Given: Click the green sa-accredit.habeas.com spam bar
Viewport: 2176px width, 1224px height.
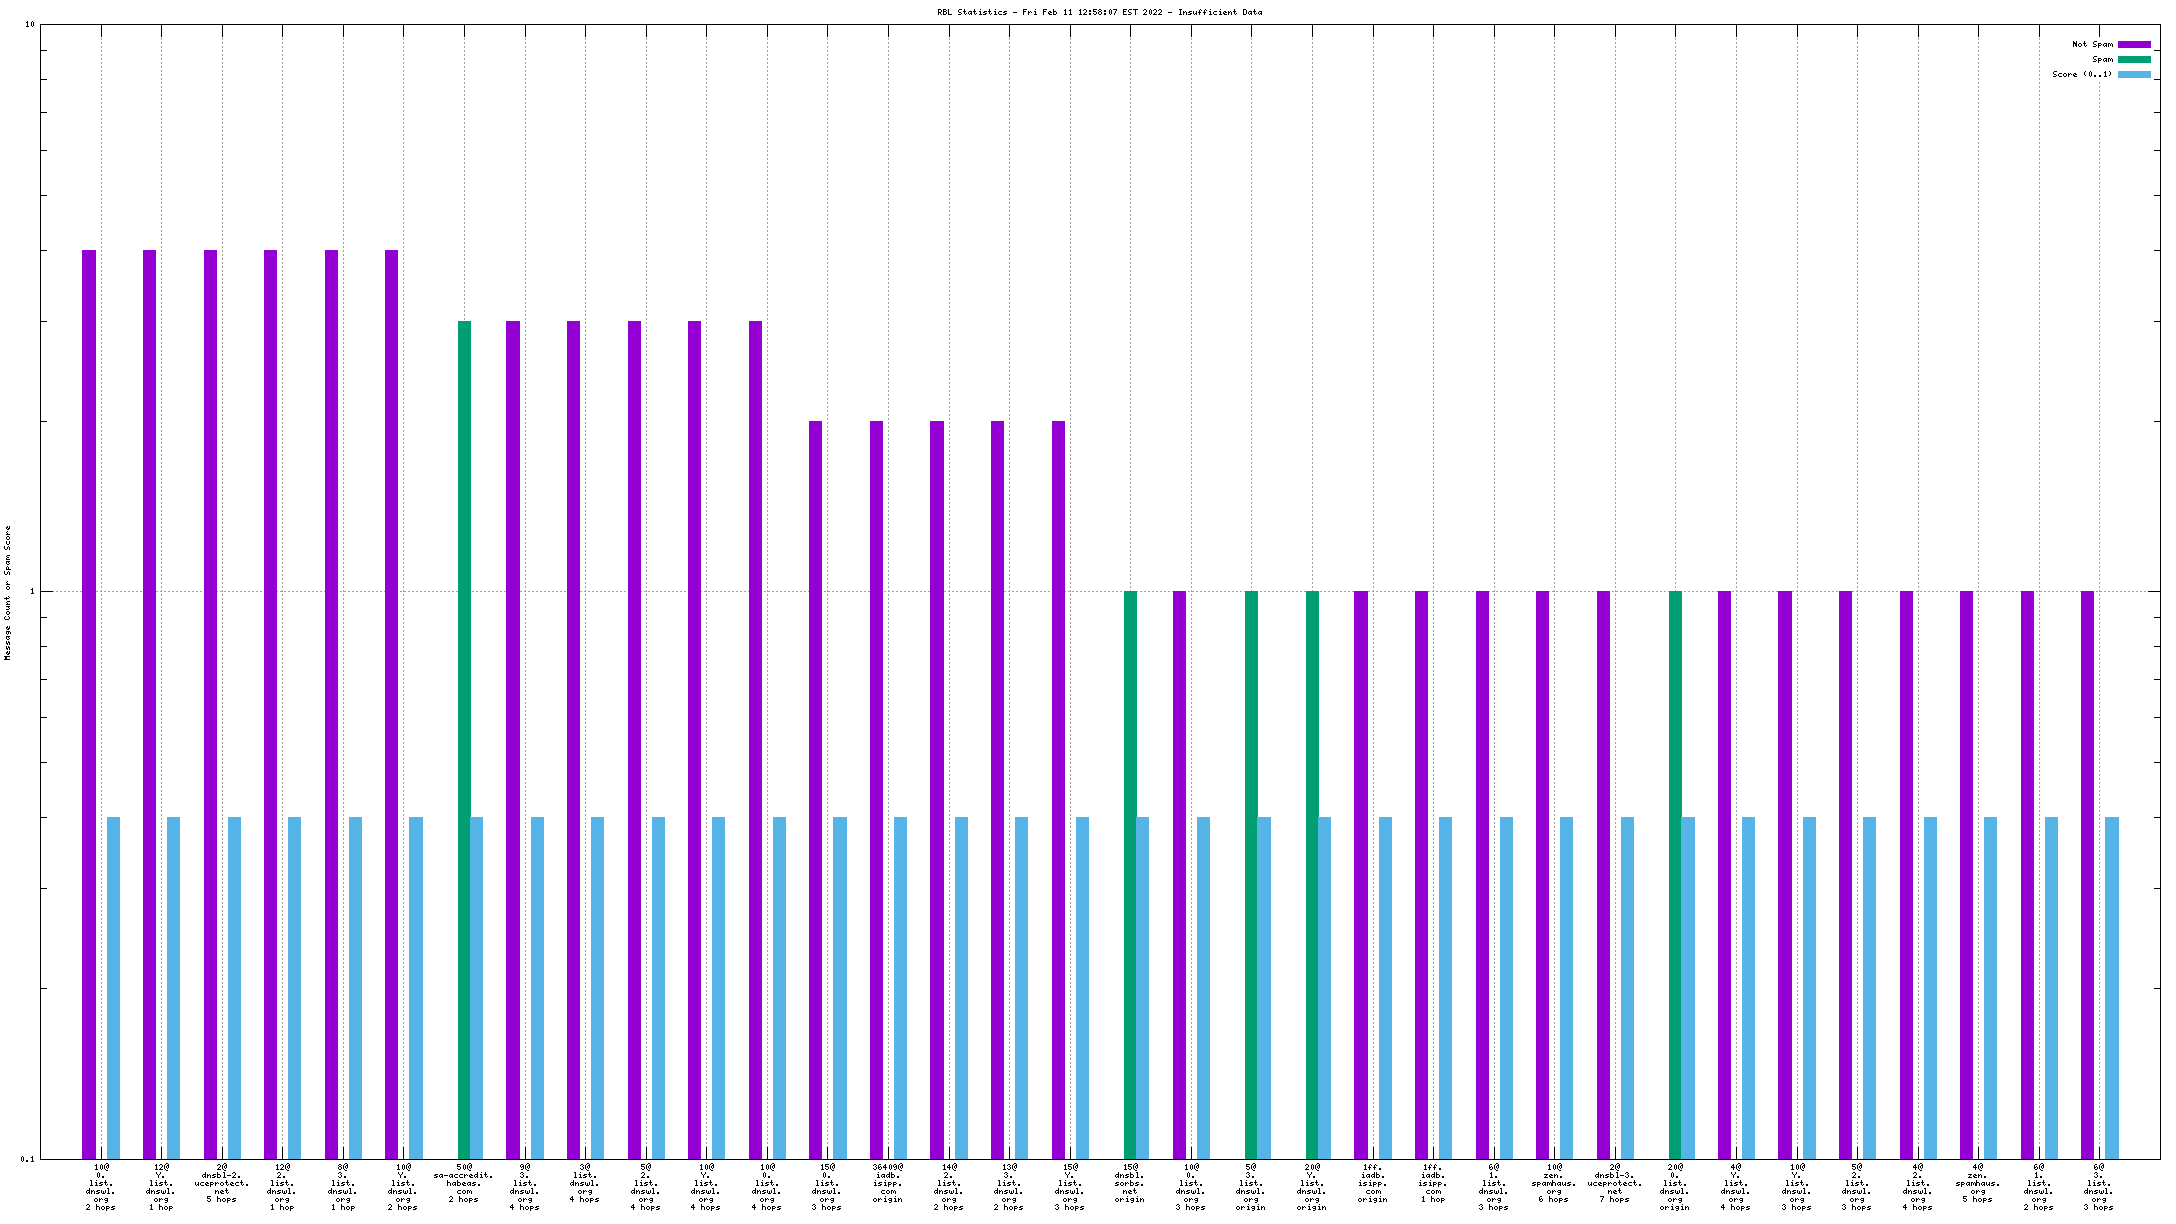Looking at the screenshot, I should click(464, 740).
